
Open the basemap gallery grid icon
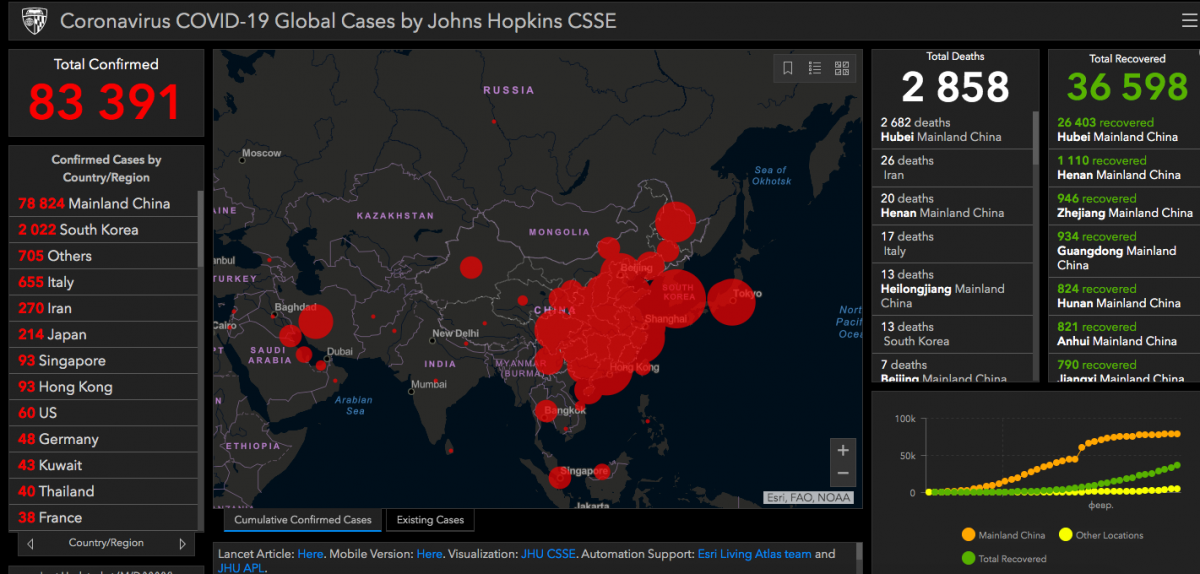(x=841, y=68)
